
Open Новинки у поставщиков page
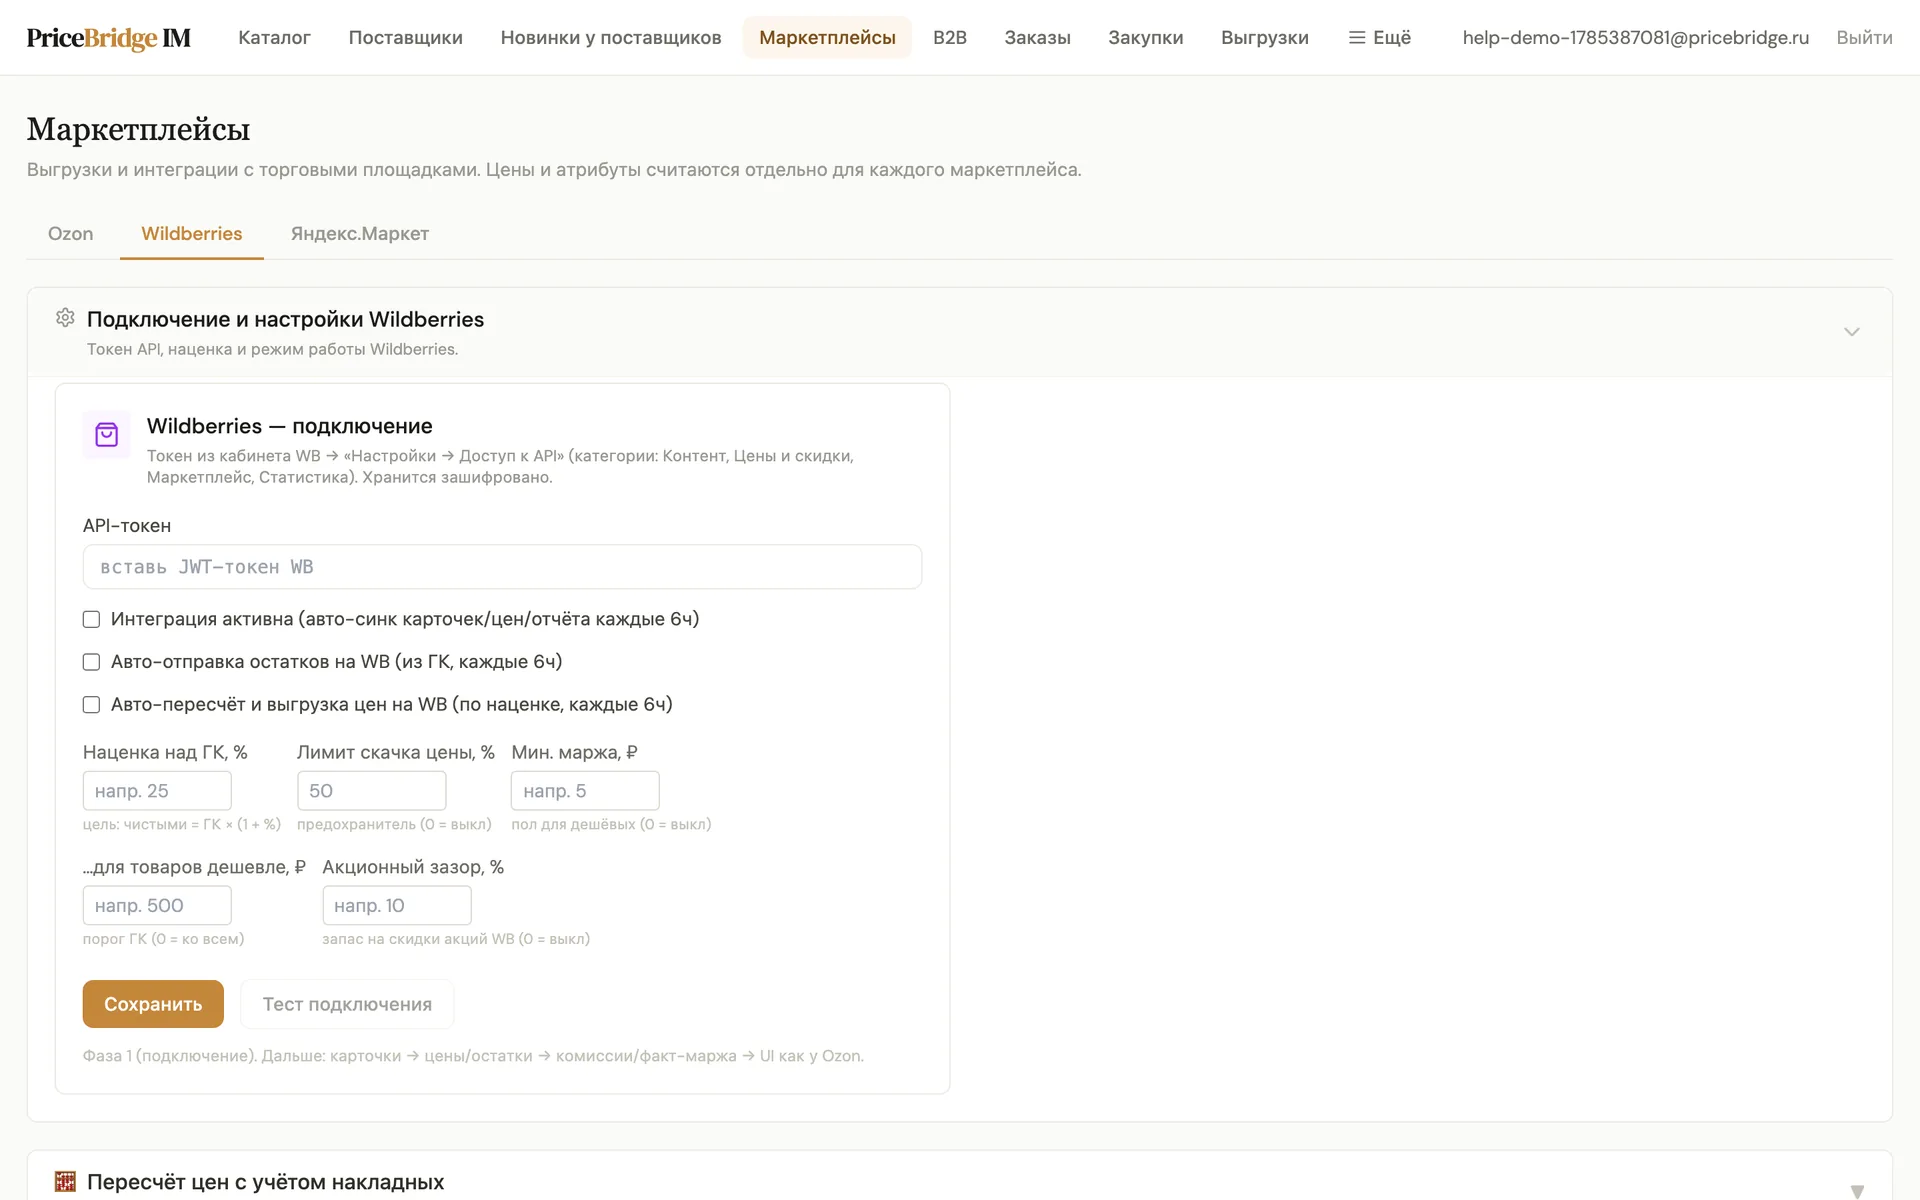(611, 38)
